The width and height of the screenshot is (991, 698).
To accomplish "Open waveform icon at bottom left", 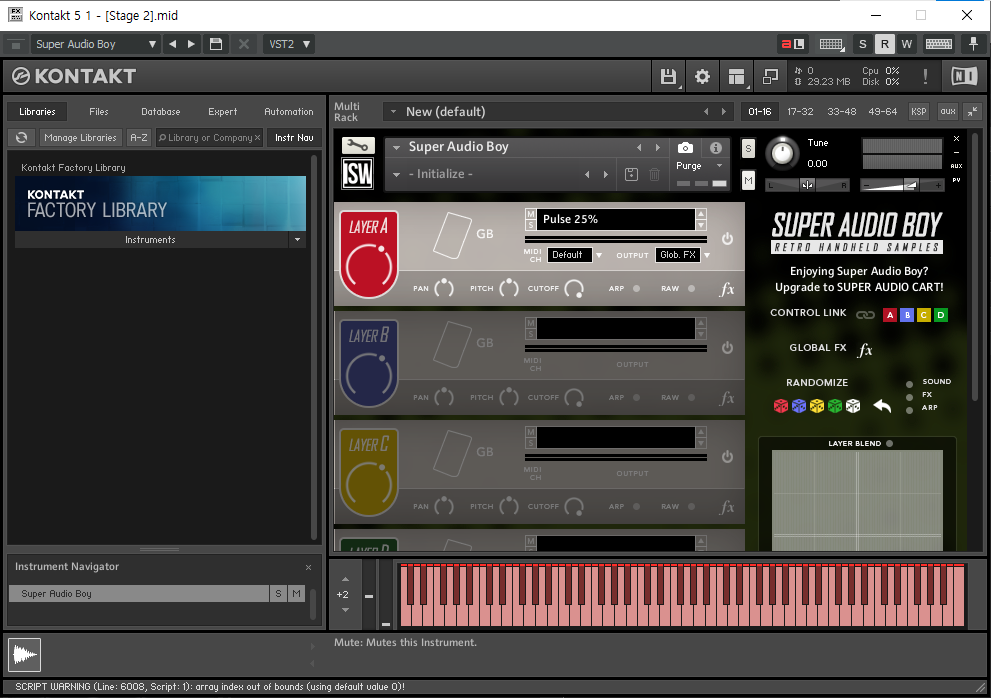I will [25, 654].
